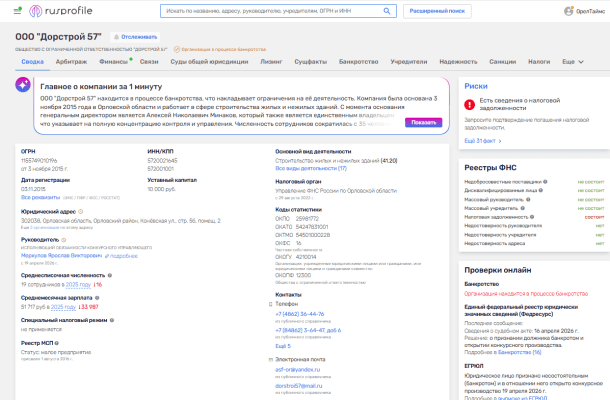The width and height of the screenshot is (610, 400).
Task: Open the ОреоТаймс user profile avatar
Action: (567, 11)
